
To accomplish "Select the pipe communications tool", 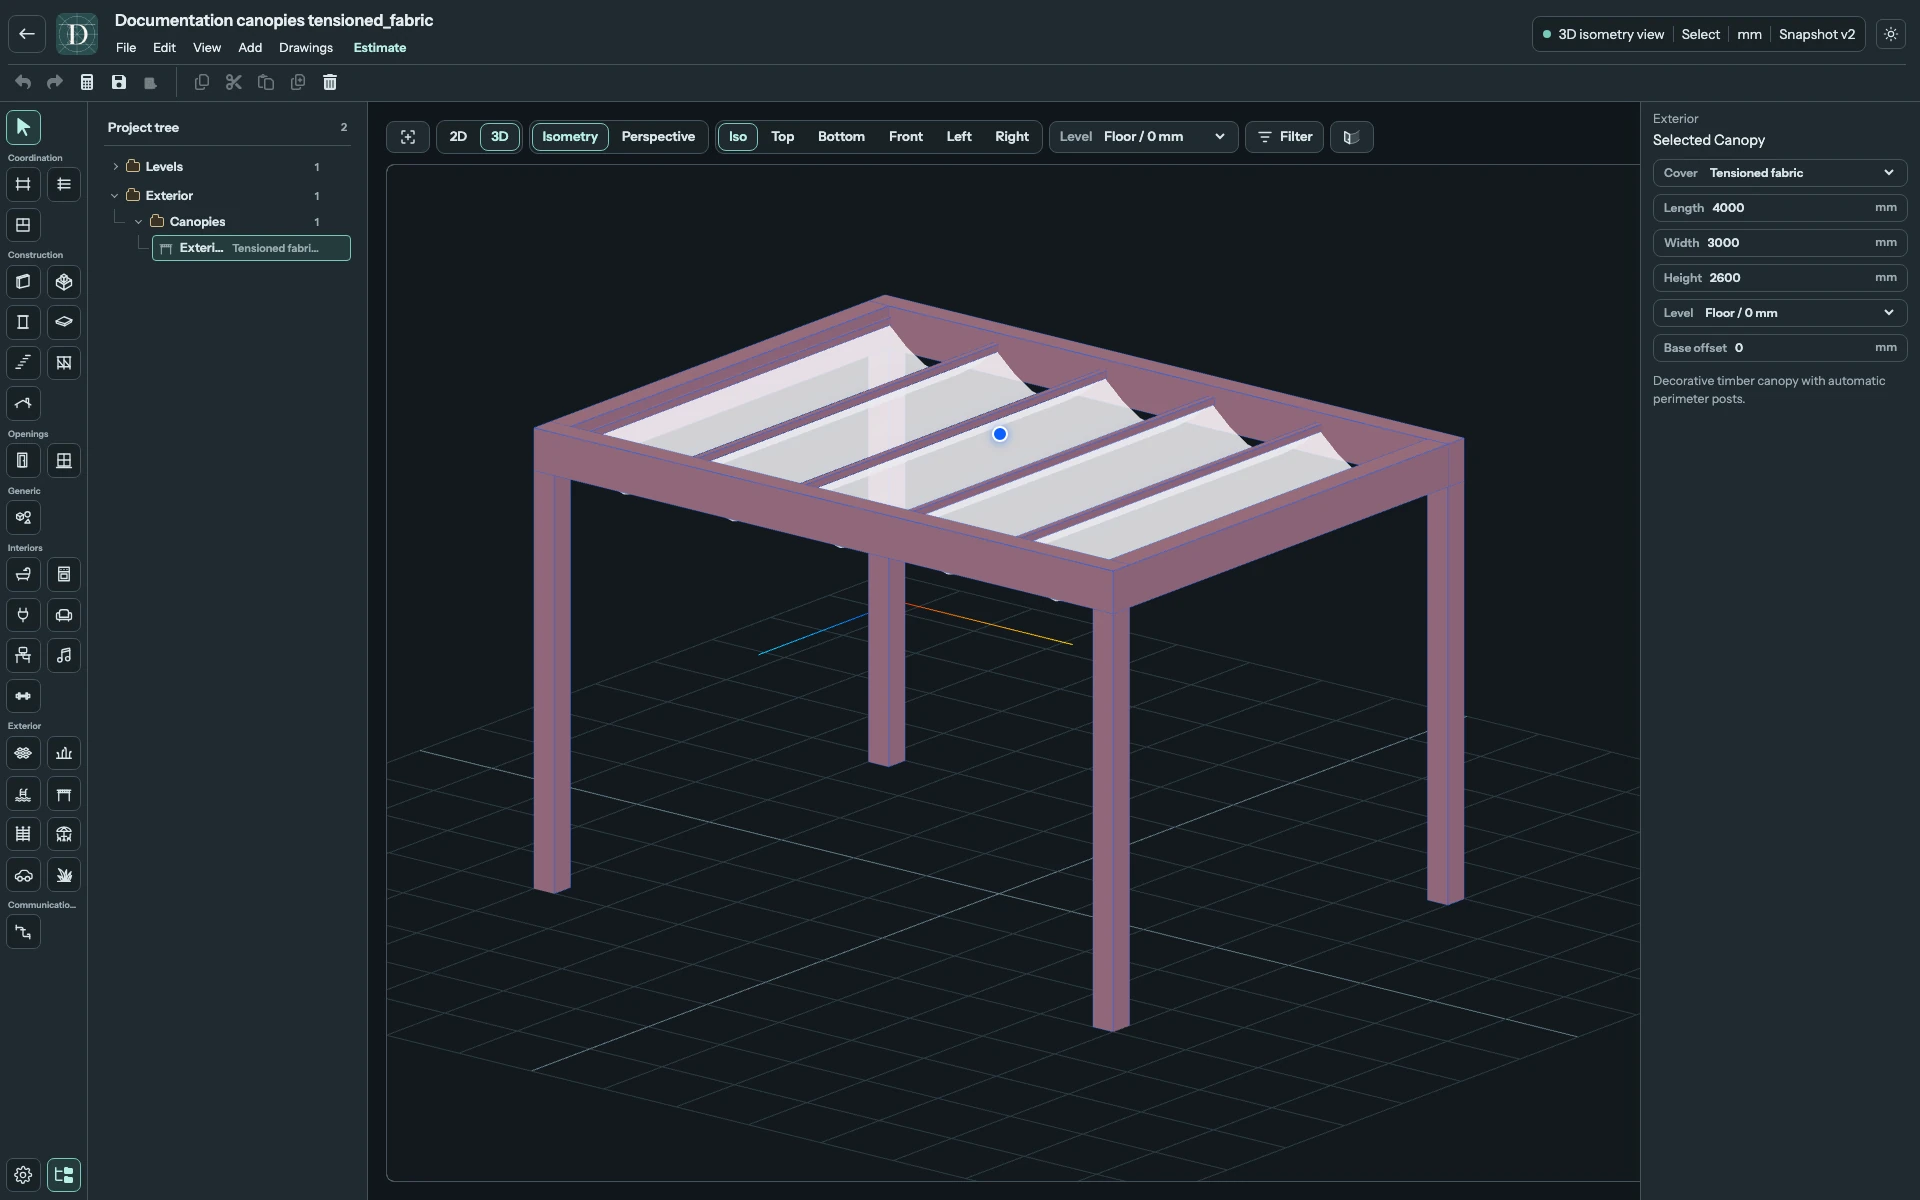I will (23, 932).
